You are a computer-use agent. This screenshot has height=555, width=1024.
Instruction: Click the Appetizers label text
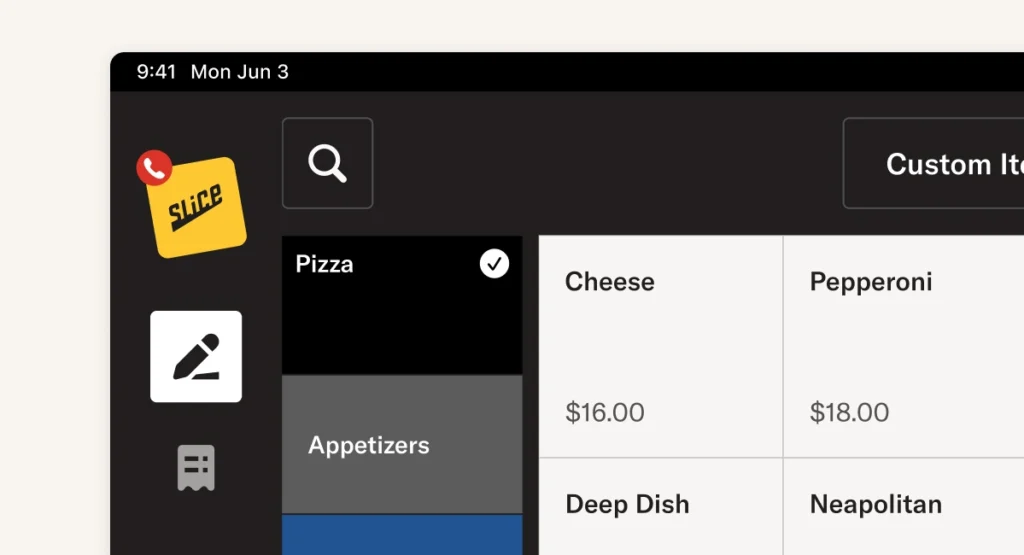click(368, 445)
